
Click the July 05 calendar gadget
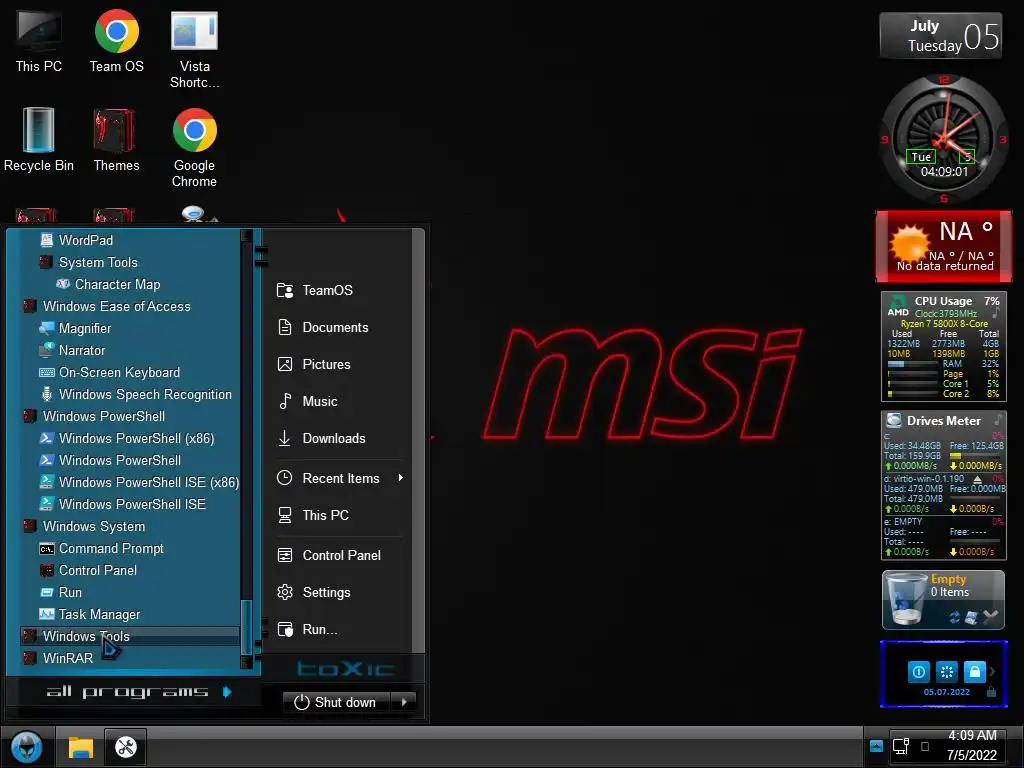(940, 36)
